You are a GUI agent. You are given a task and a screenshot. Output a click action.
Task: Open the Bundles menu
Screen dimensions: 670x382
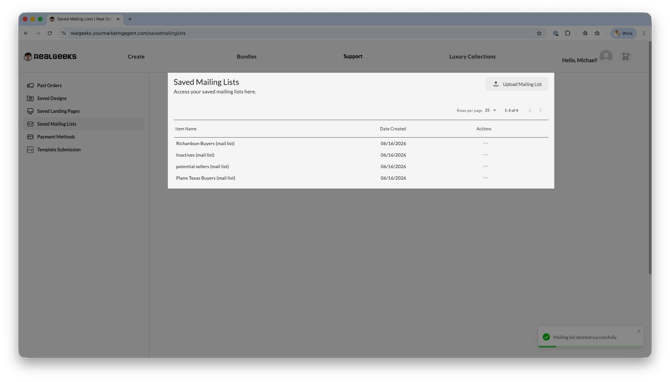pos(247,56)
